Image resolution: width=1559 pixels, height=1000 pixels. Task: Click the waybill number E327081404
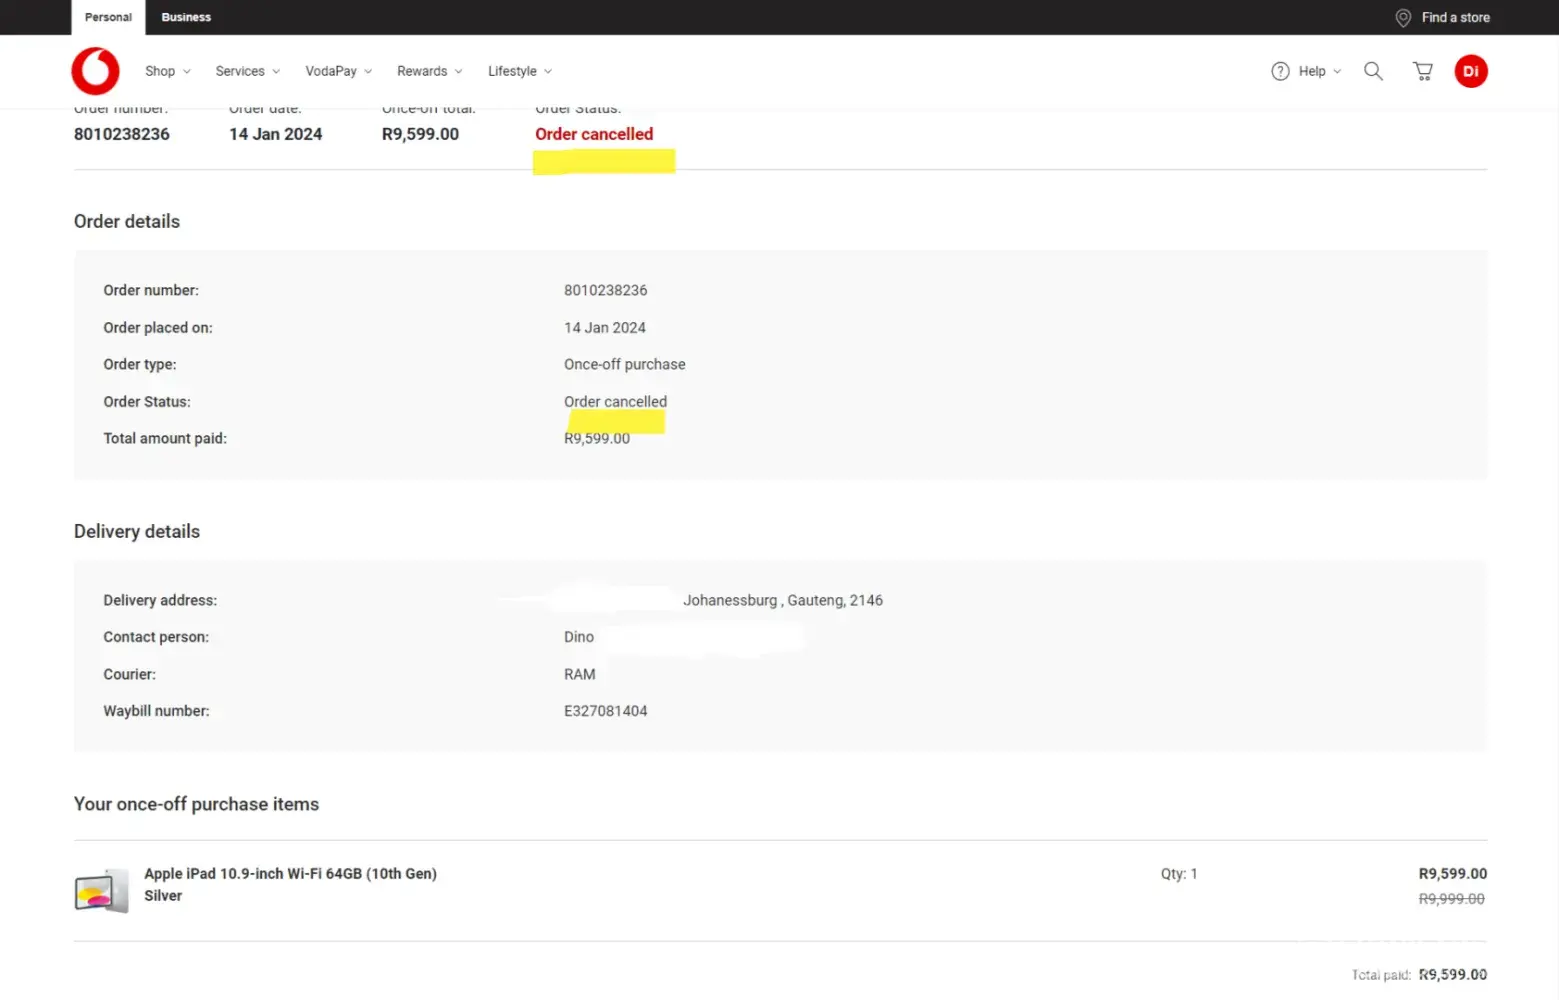tap(605, 711)
